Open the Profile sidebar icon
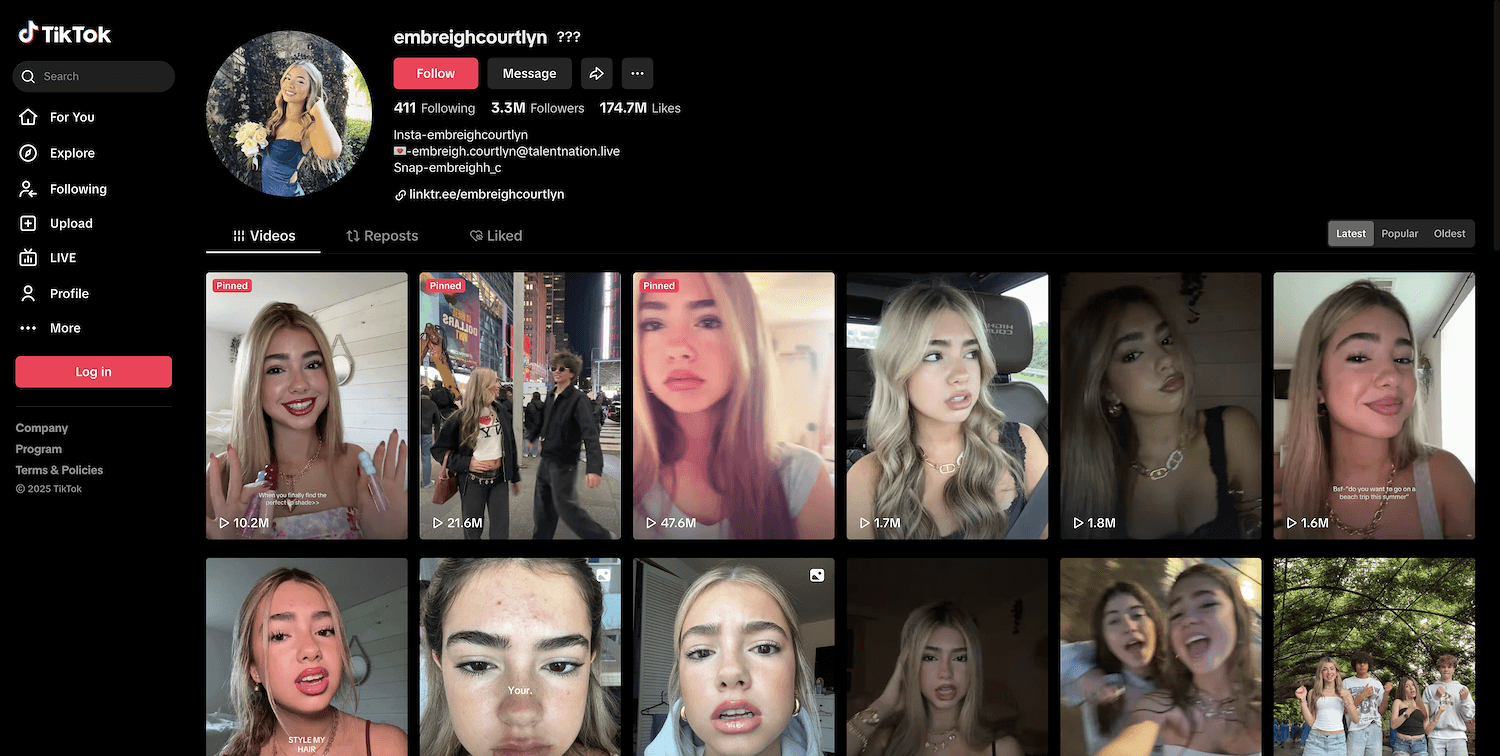This screenshot has height=756, width=1500. click(29, 294)
